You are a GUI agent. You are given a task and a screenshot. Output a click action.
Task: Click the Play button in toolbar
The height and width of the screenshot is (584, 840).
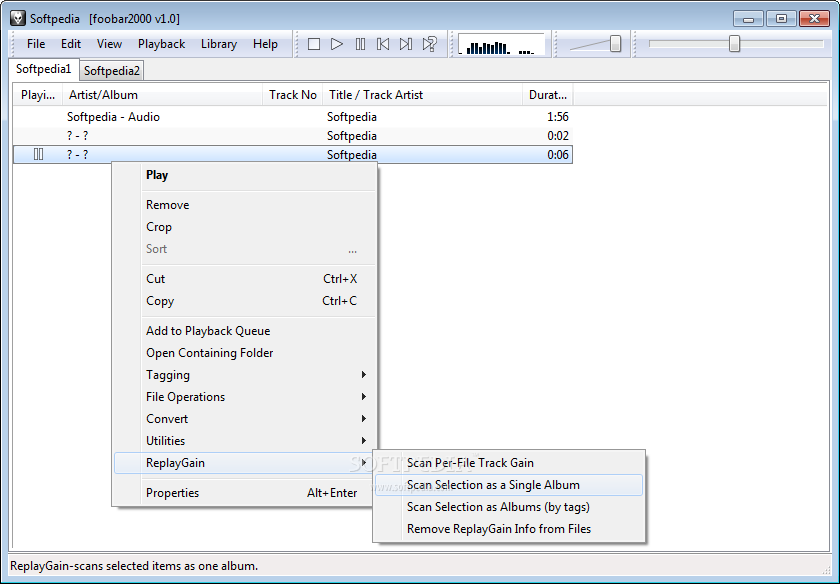click(337, 44)
